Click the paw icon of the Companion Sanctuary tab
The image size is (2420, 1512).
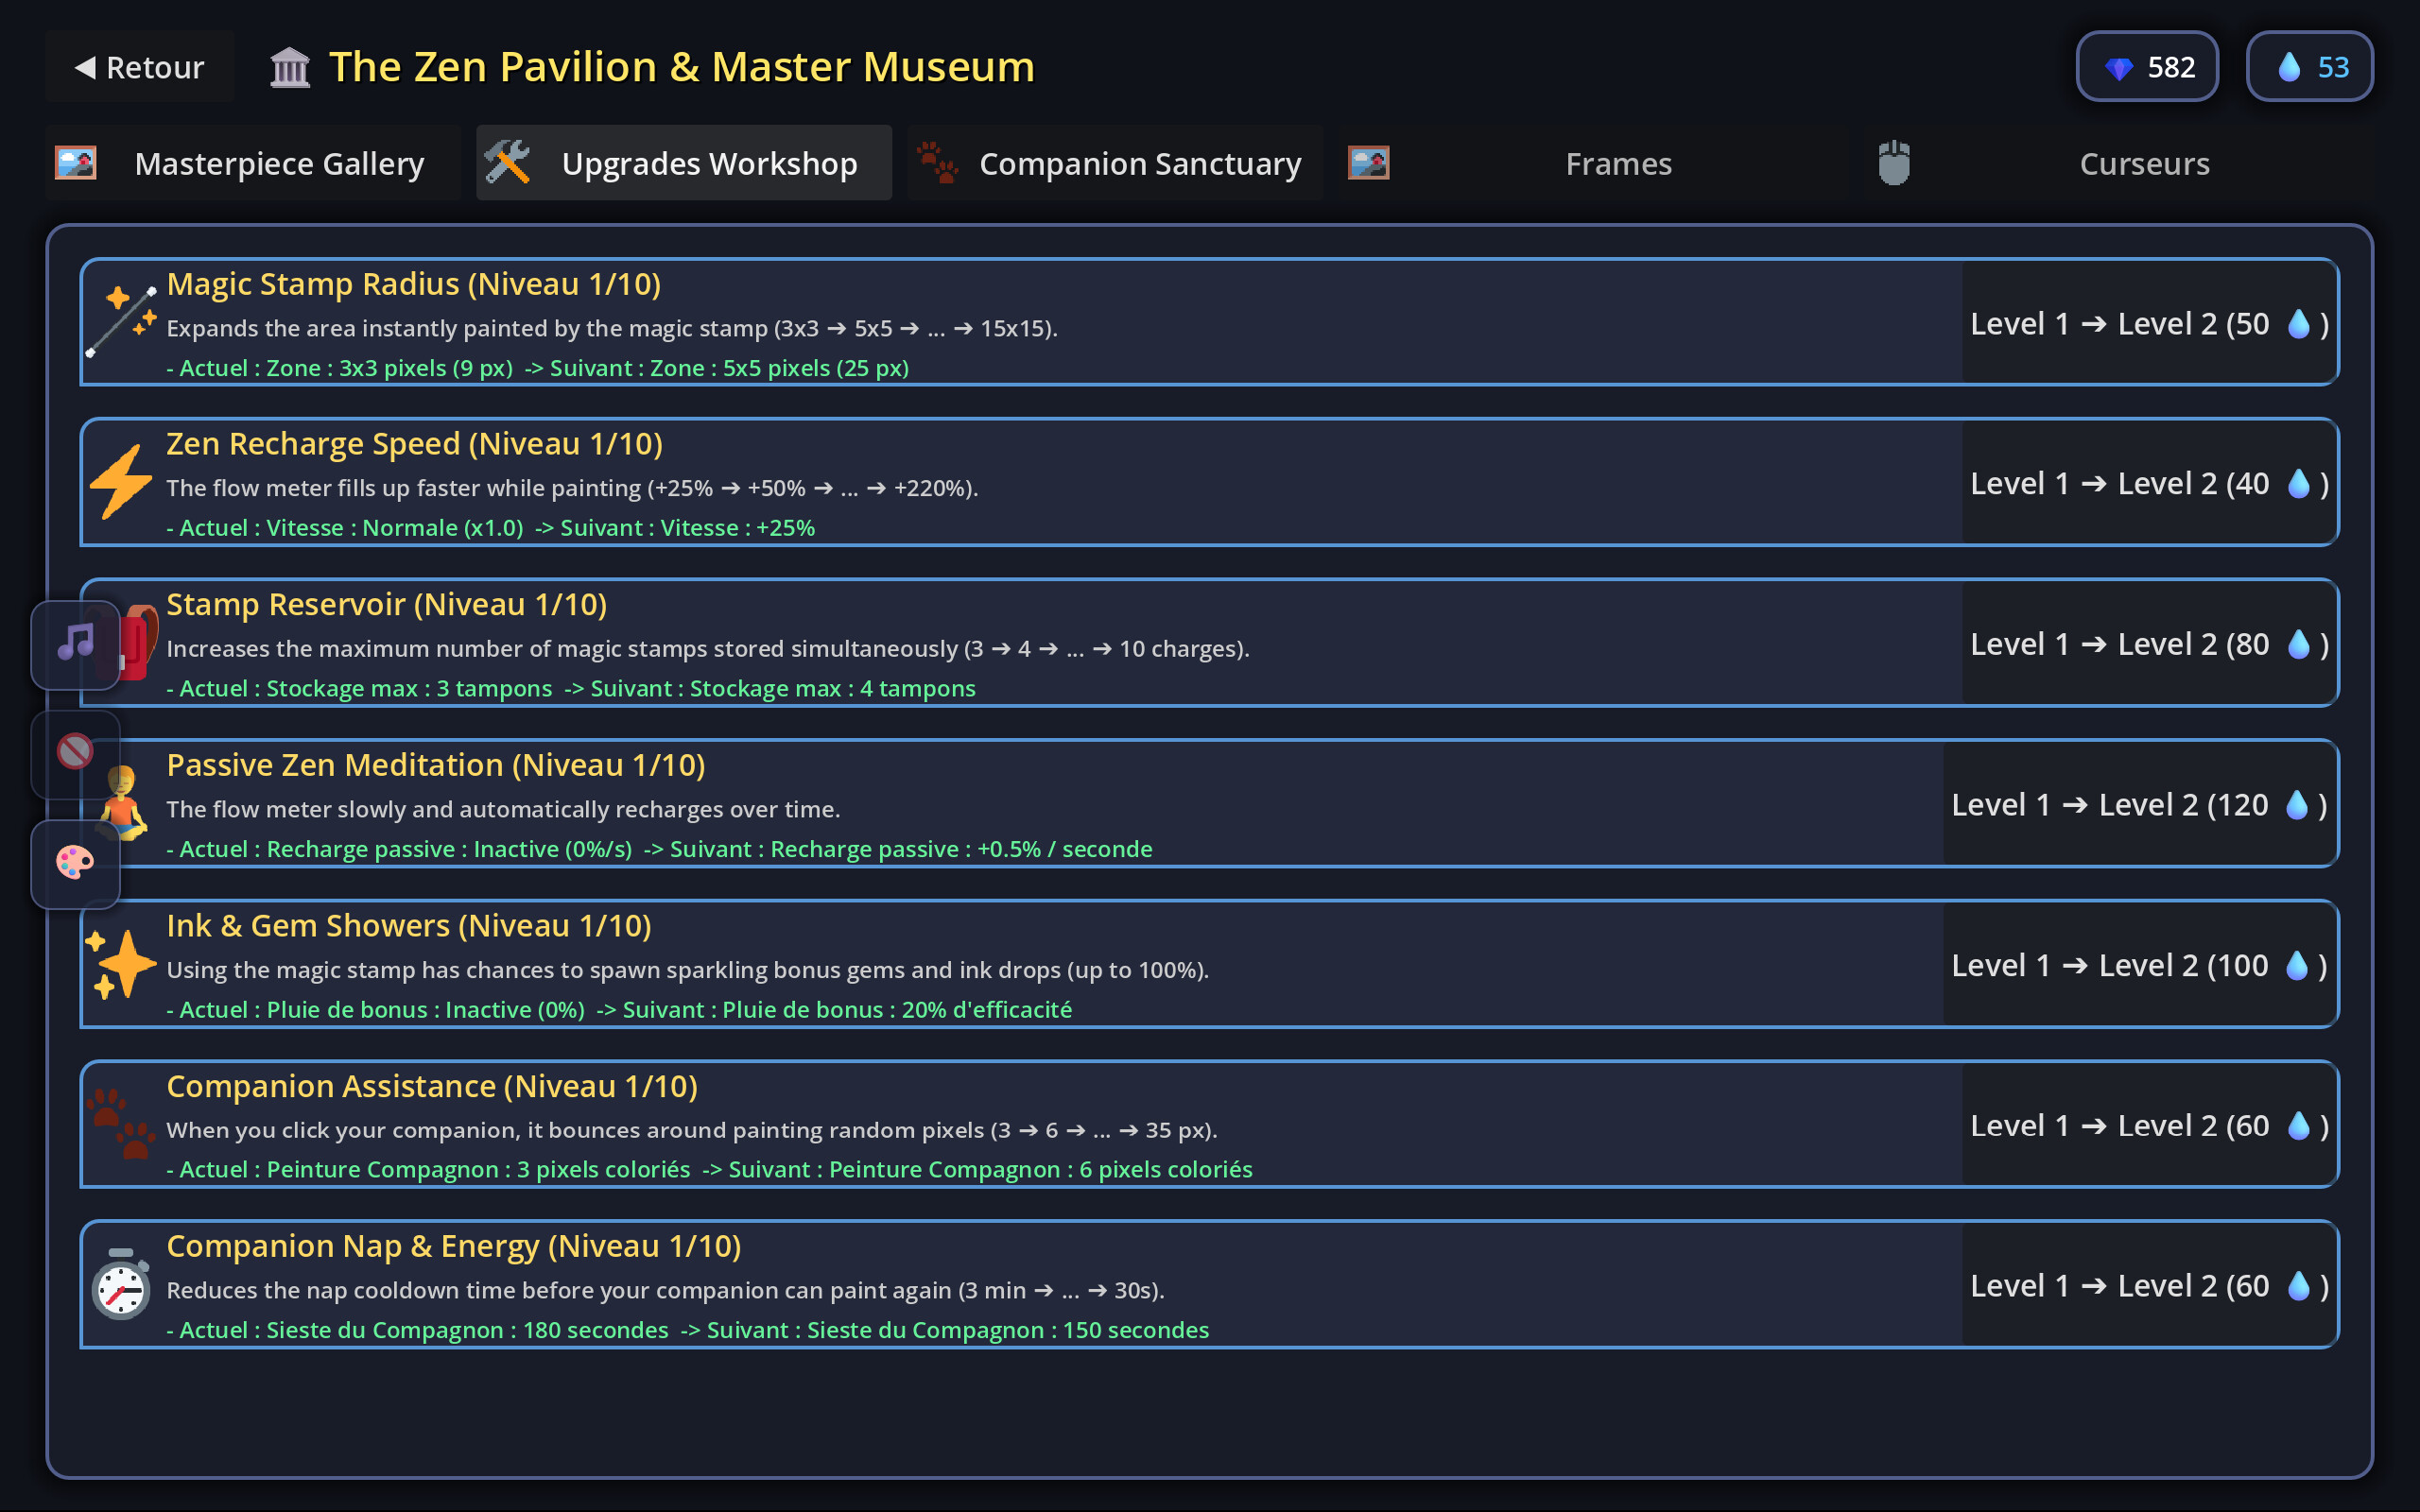(937, 163)
